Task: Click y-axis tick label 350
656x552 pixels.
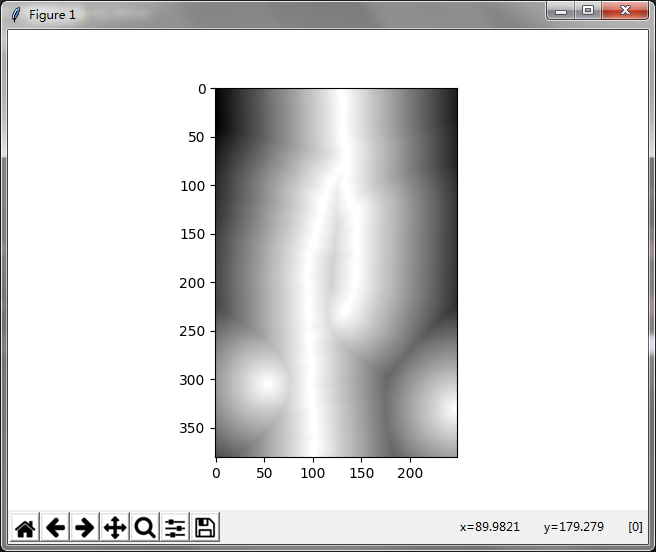Action: (192, 428)
